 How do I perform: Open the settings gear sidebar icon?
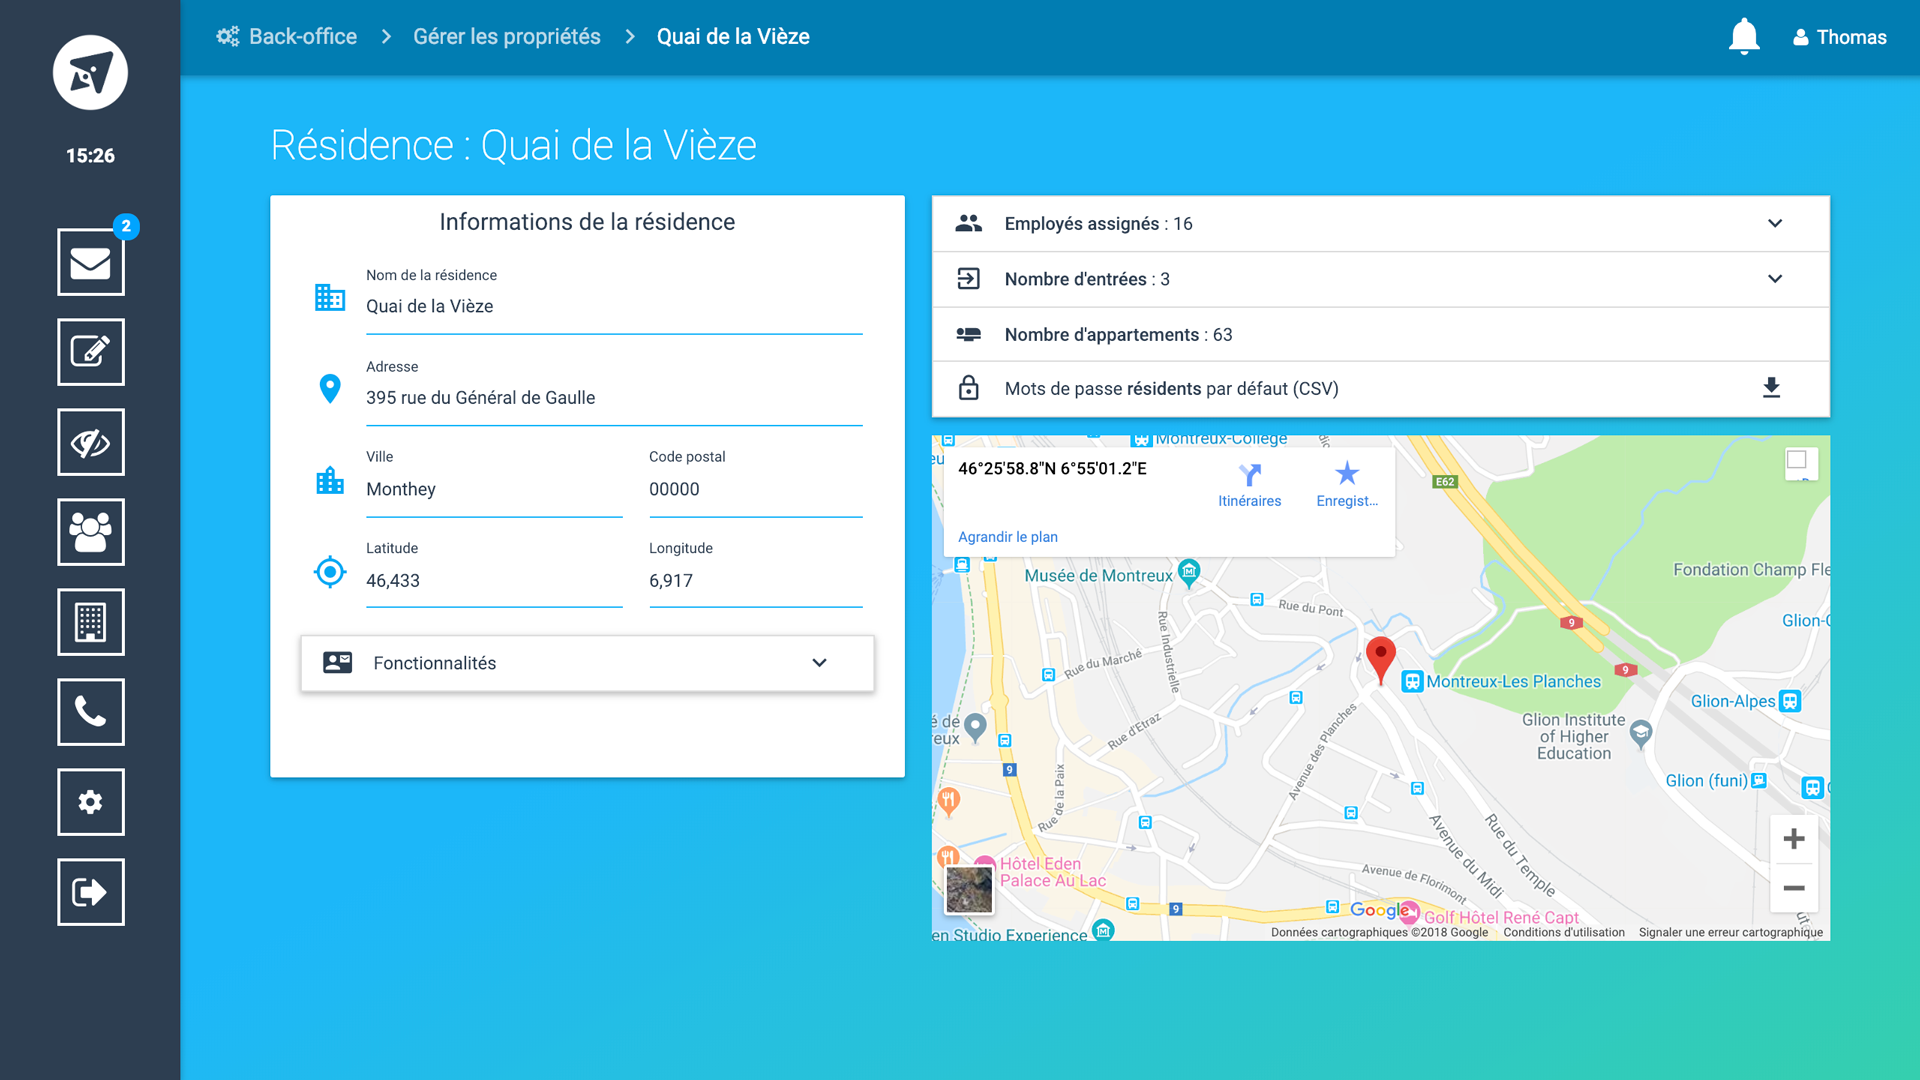[90, 802]
